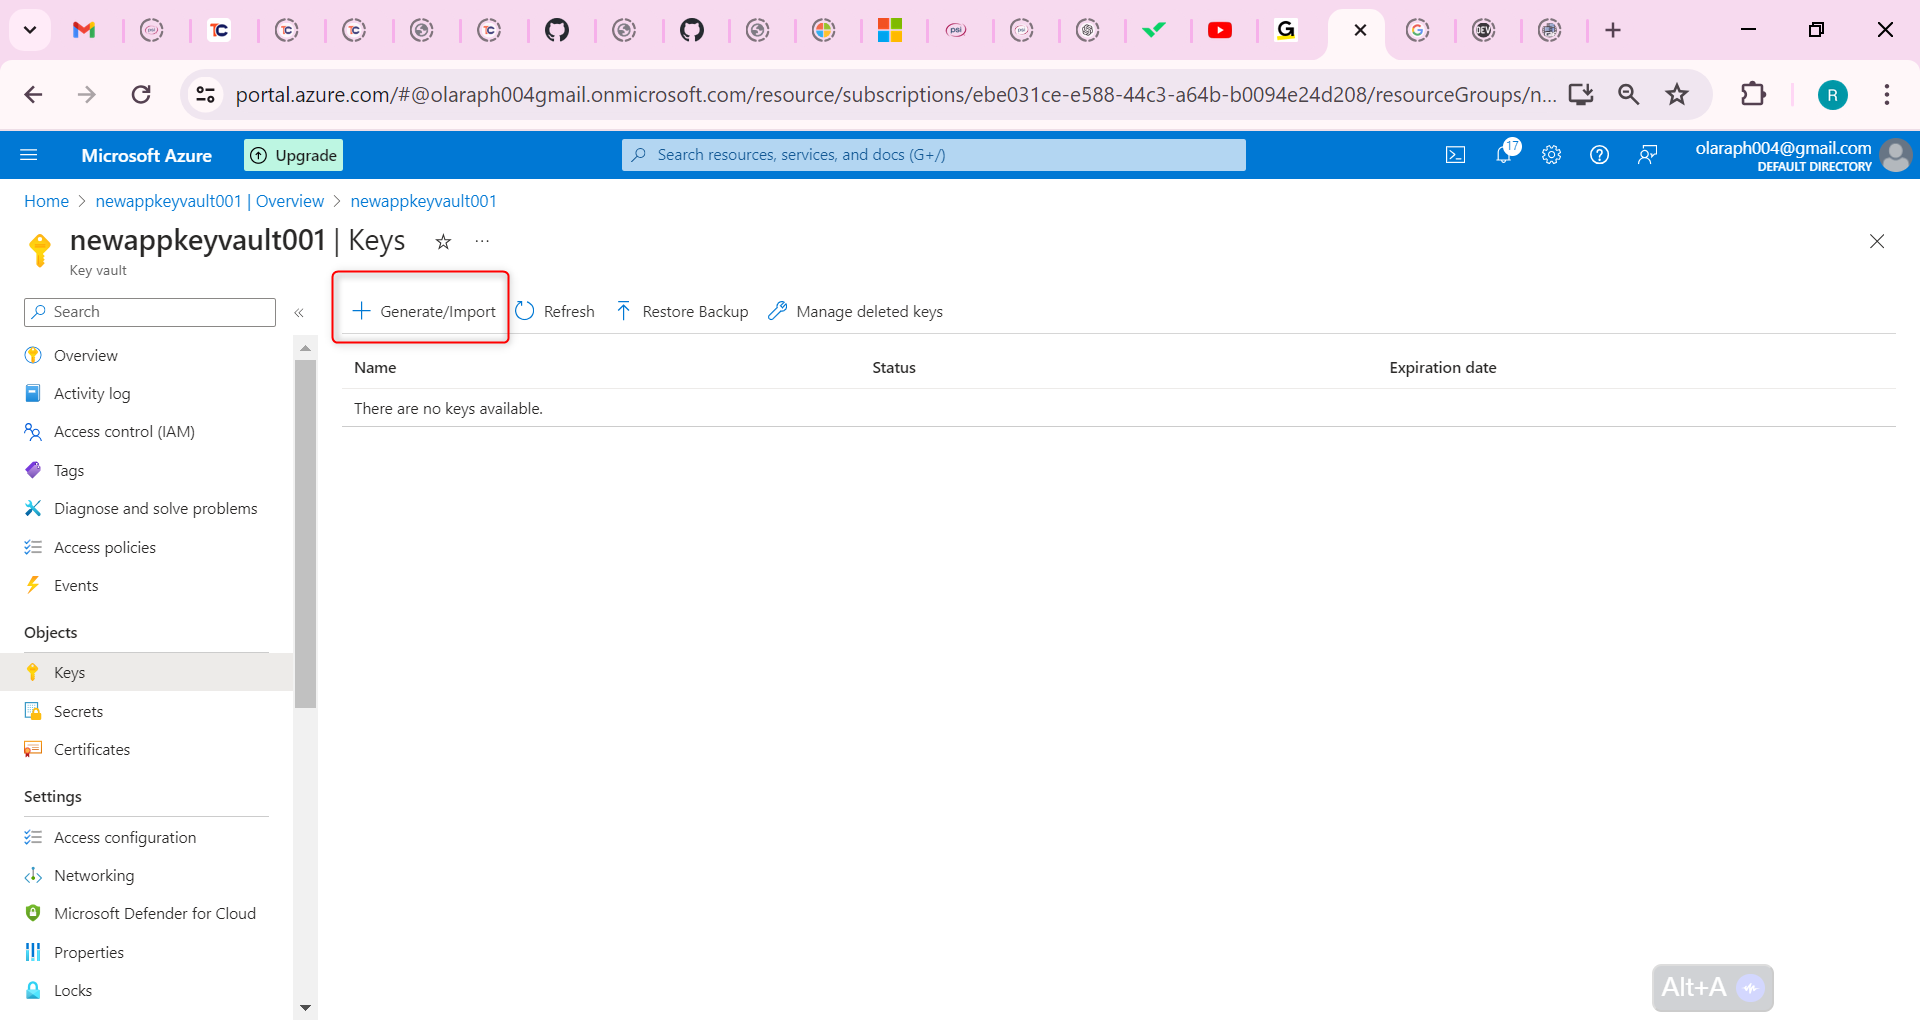
Task: Open the more options ellipsis beside title
Action: click(482, 241)
